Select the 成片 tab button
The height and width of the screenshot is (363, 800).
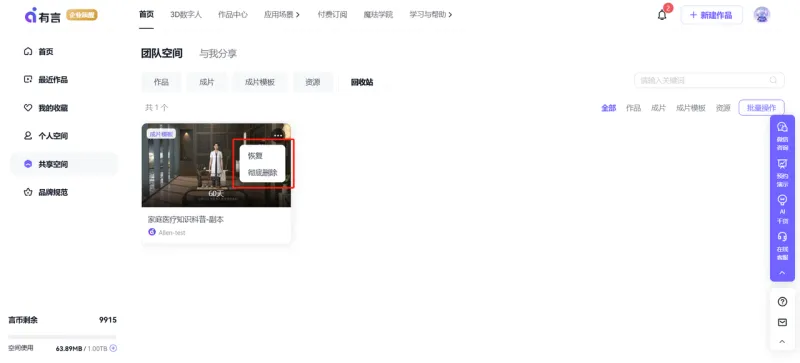(207, 82)
